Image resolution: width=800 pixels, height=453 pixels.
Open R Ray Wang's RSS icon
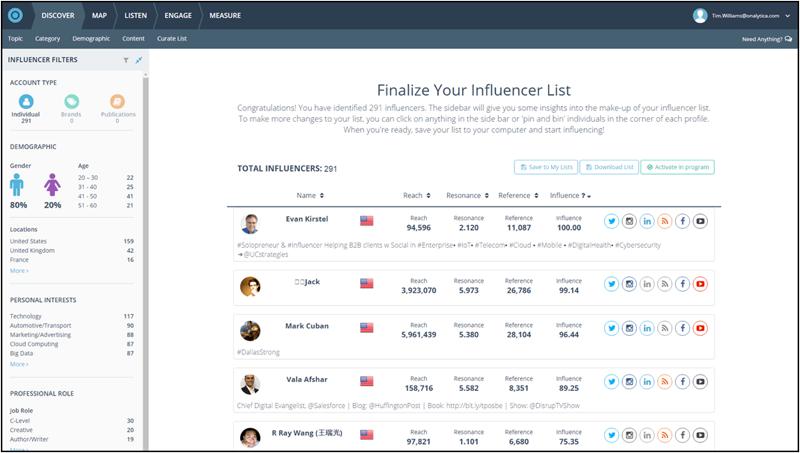tap(664, 435)
